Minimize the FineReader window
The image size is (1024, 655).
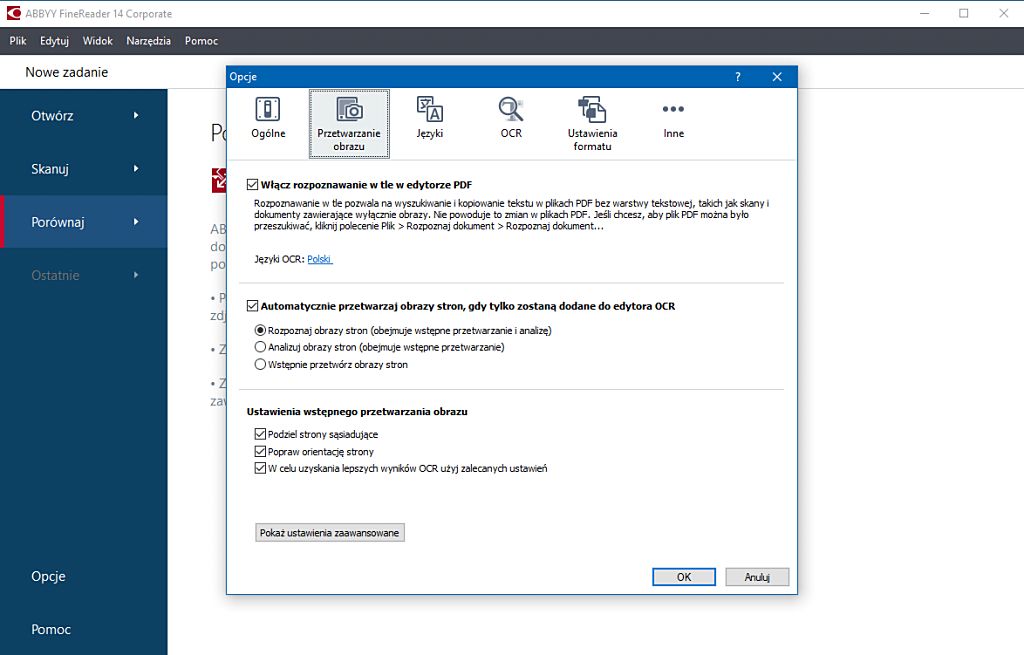tap(924, 13)
